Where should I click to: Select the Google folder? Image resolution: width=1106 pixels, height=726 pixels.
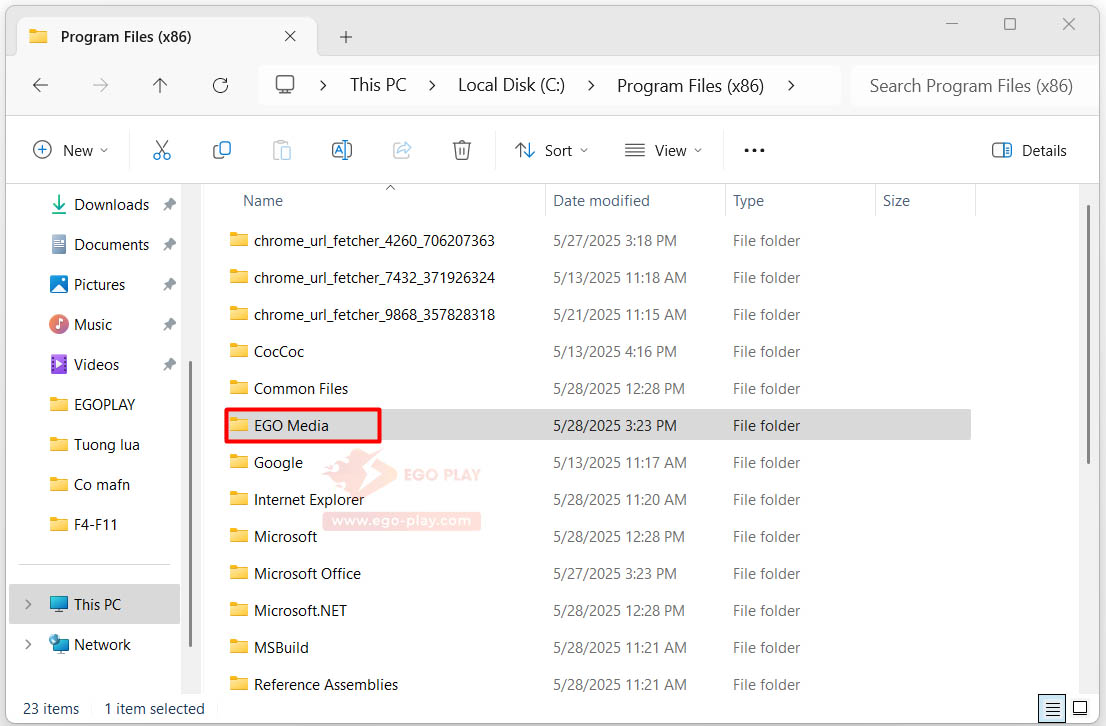(278, 463)
